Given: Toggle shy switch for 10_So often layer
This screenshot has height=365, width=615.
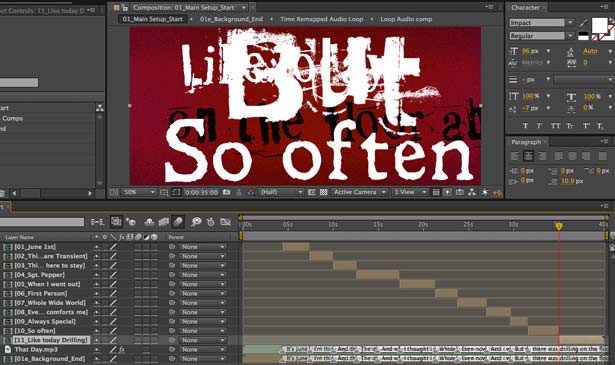Looking at the screenshot, I should click(x=96, y=331).
